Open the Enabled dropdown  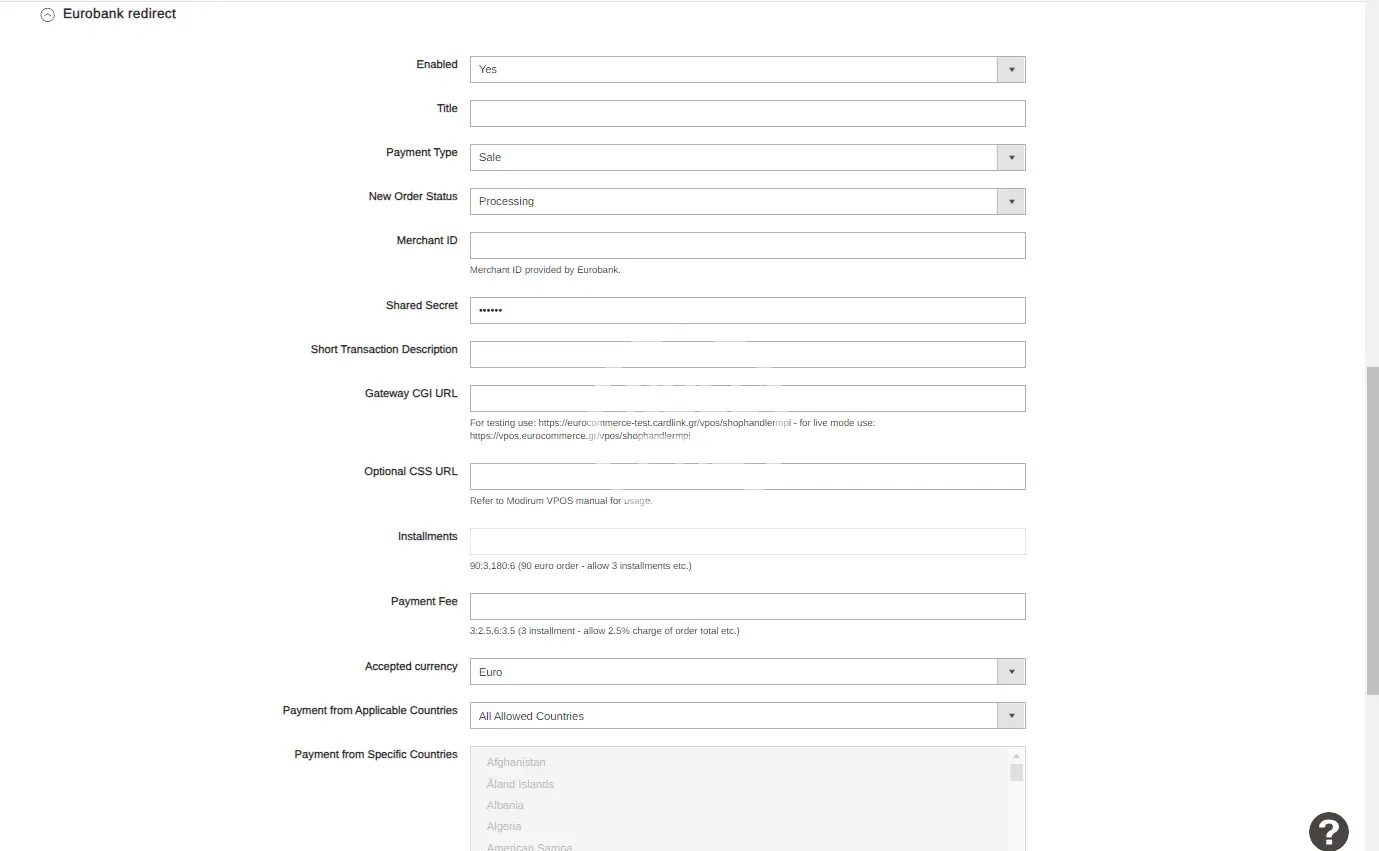(x=747, y=69)
